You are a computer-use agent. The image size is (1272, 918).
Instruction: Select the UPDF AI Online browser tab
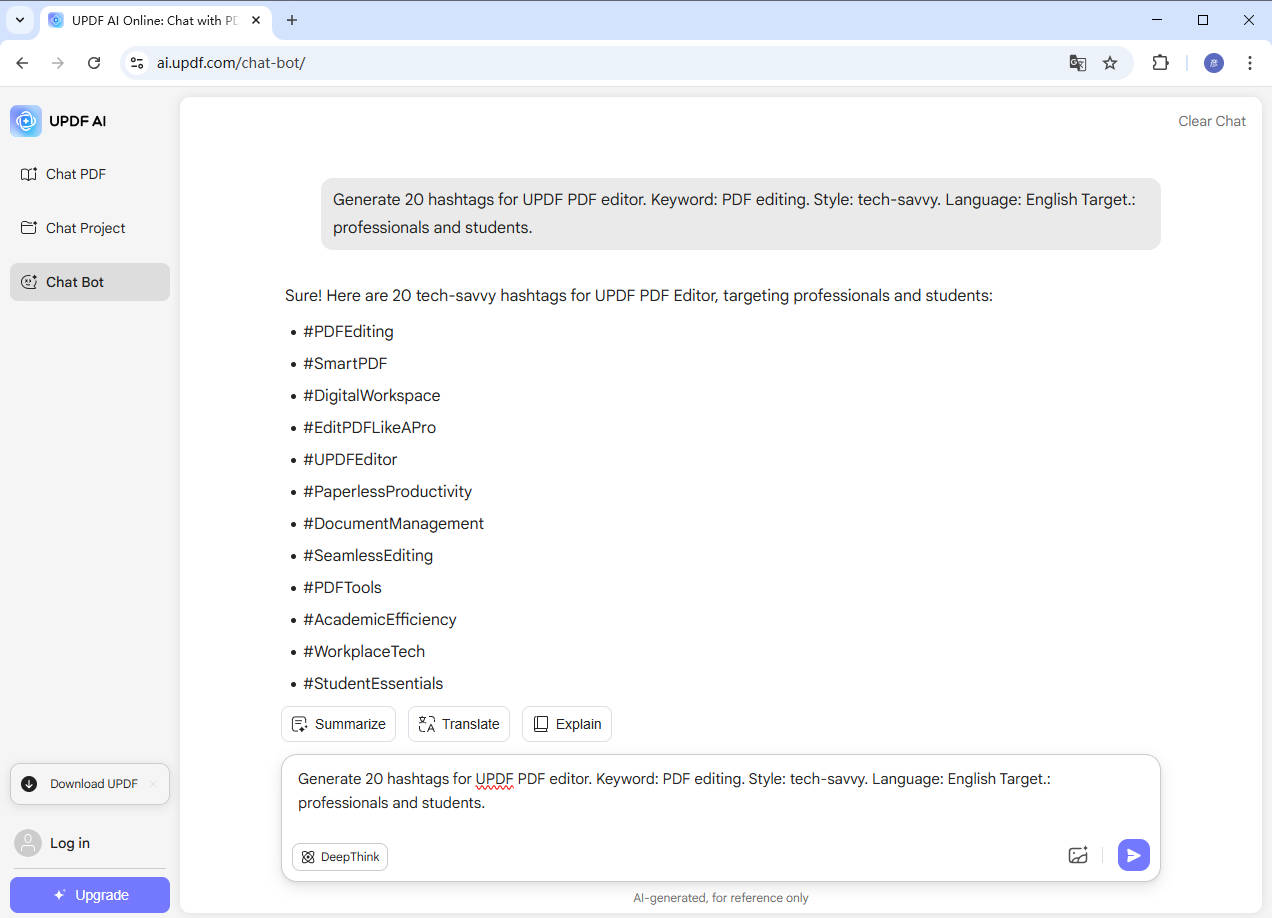pos(155,20)
